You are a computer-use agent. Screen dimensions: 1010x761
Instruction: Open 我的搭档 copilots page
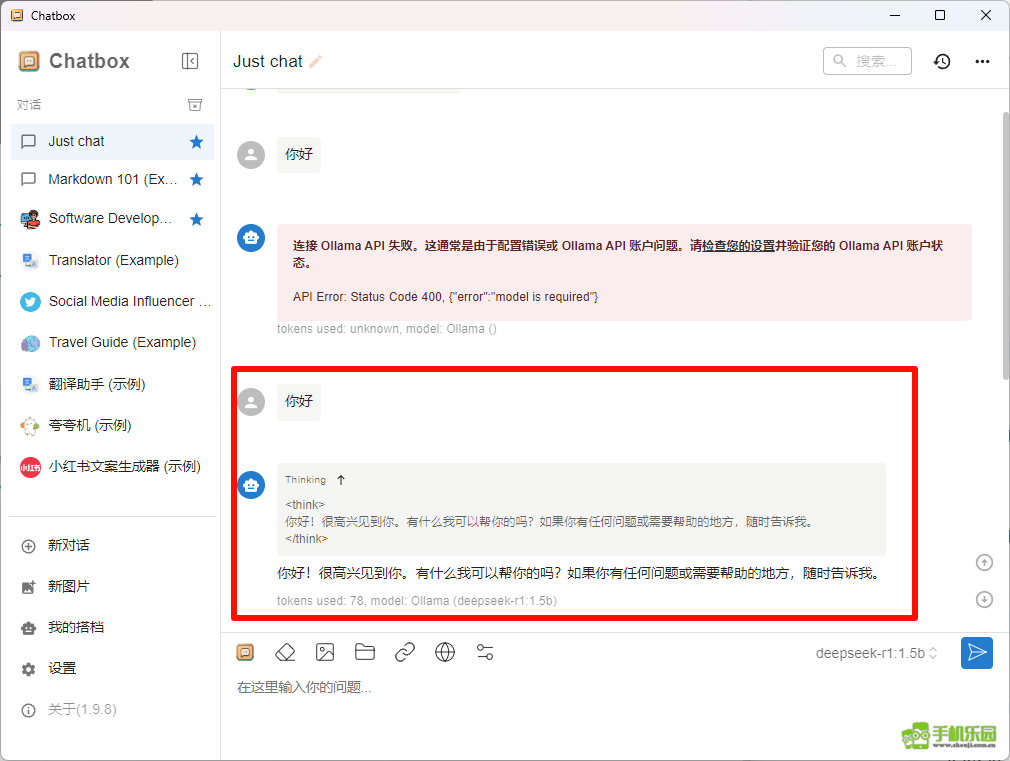point(112,628)
